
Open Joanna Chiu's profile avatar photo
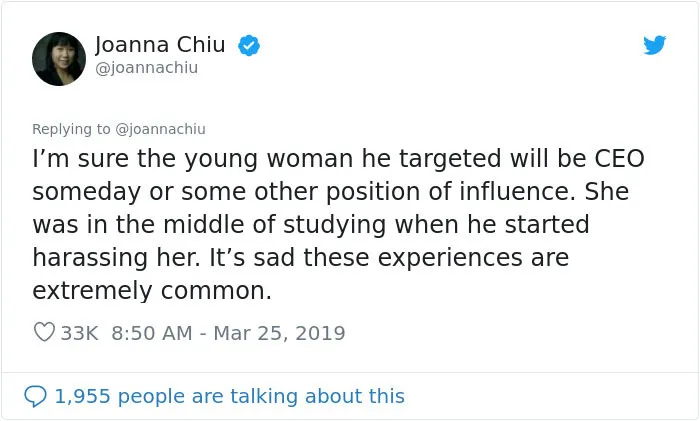pos(59,58)
